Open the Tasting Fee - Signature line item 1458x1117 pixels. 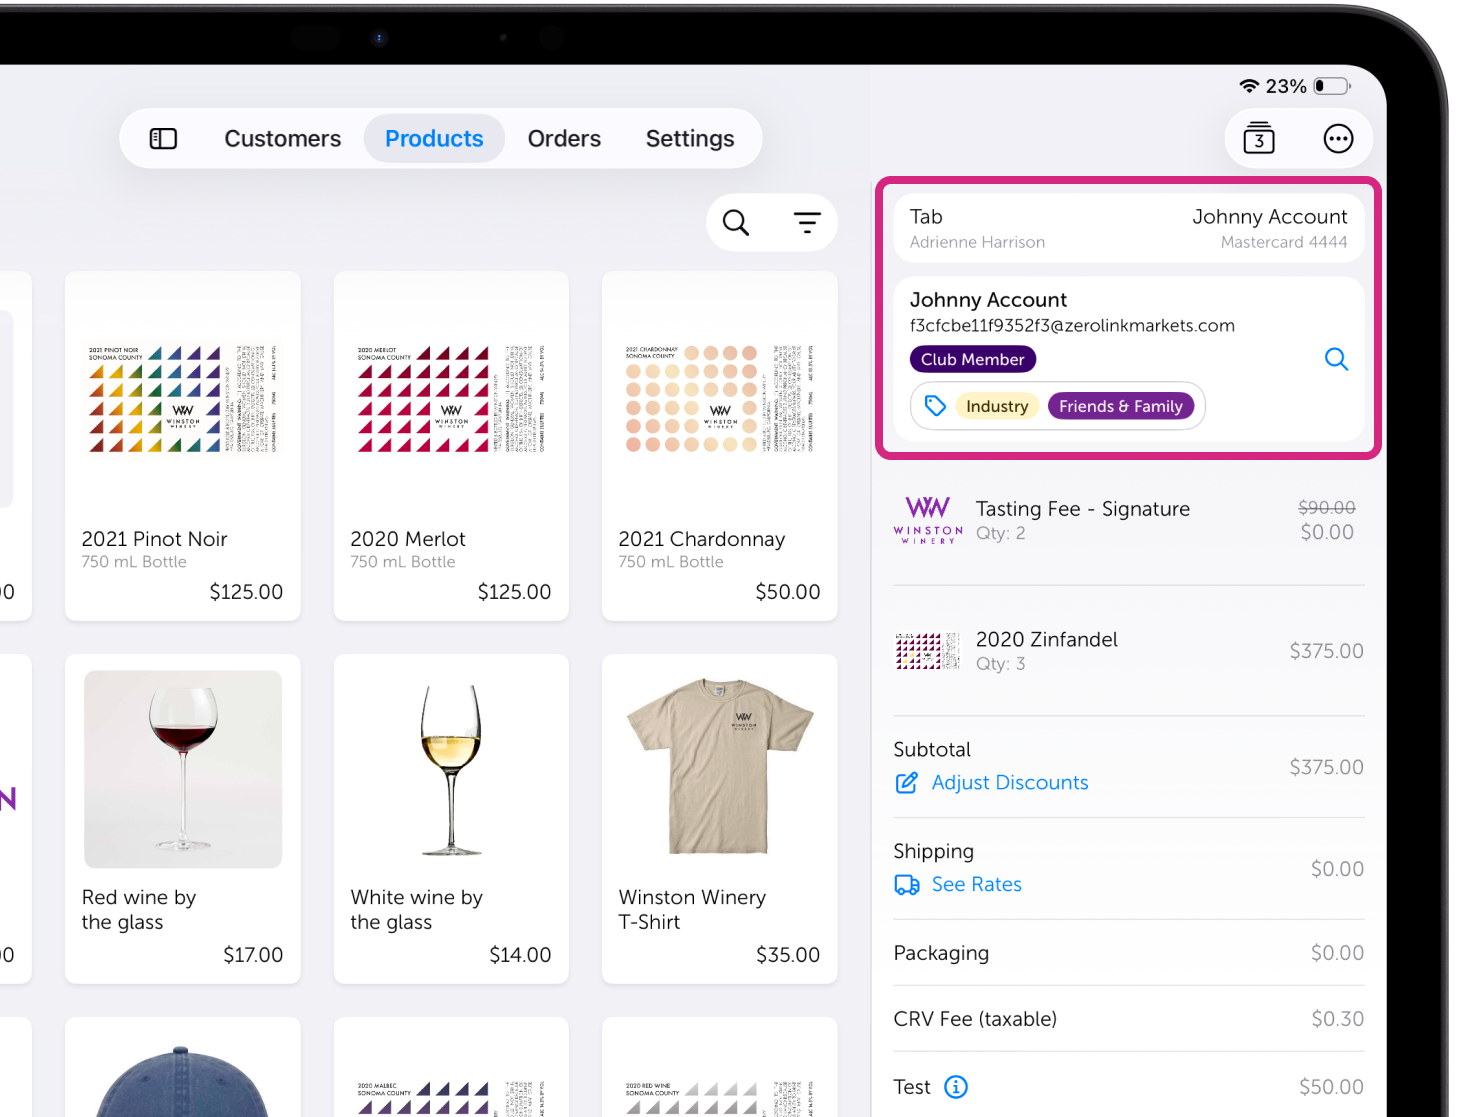(x=1128, y=520)
